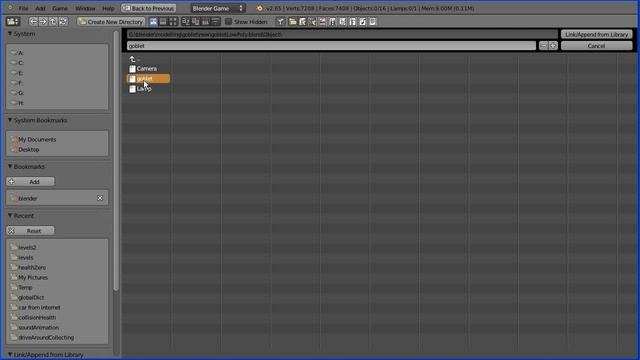Viewport: 640px width, 360px height.
Task: Click the sidebar vertical scrollbar
Action: click(116, 161)
